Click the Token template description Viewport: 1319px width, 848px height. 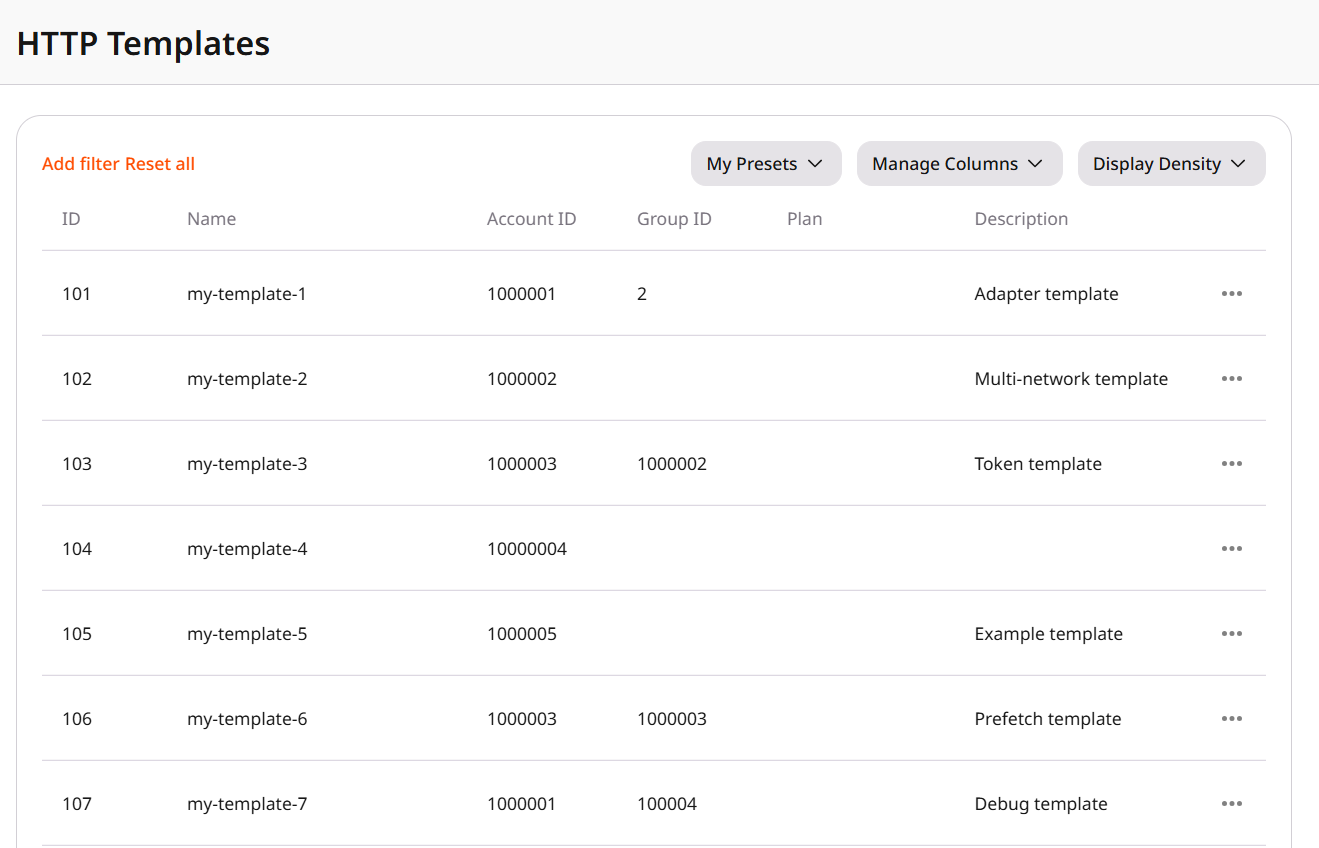coord(1038,464)
